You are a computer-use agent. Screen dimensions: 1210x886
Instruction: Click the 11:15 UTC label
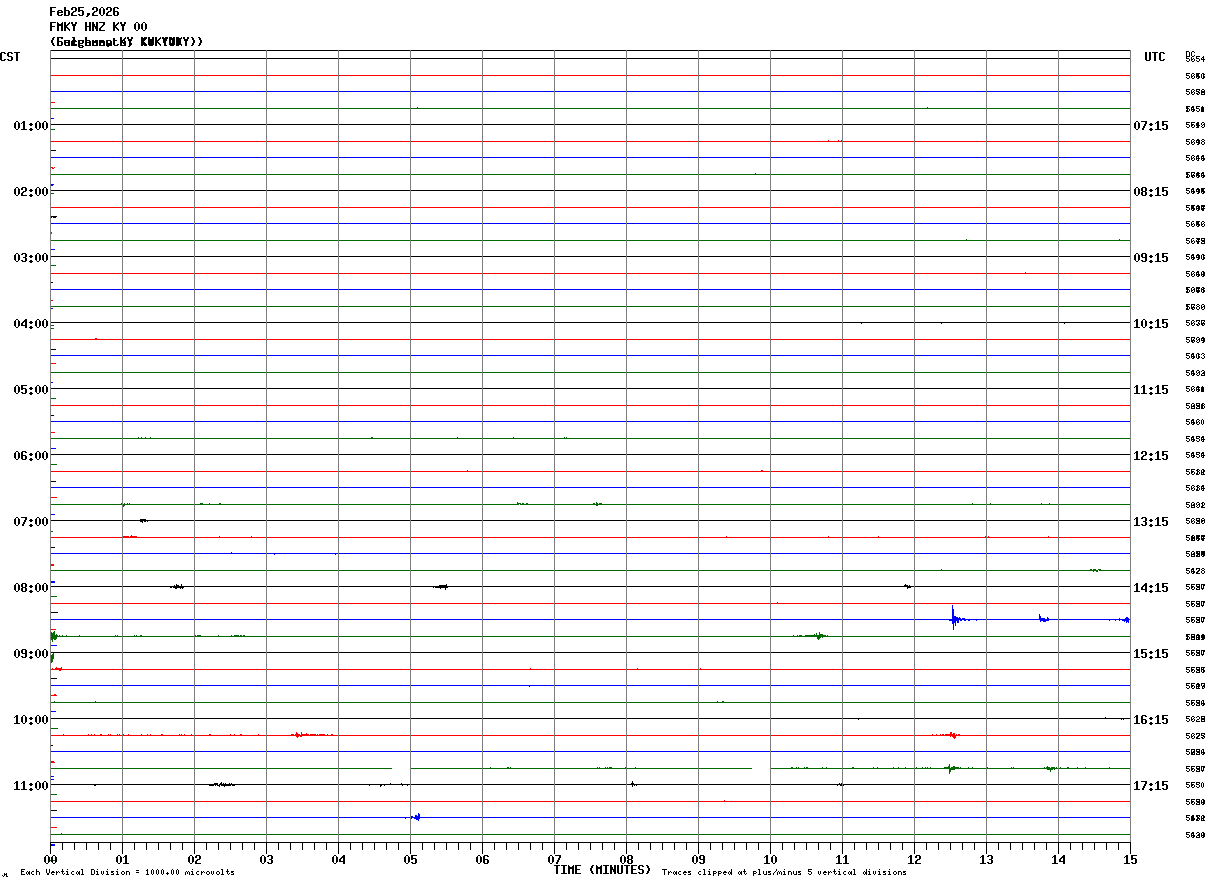point(1151,390)
